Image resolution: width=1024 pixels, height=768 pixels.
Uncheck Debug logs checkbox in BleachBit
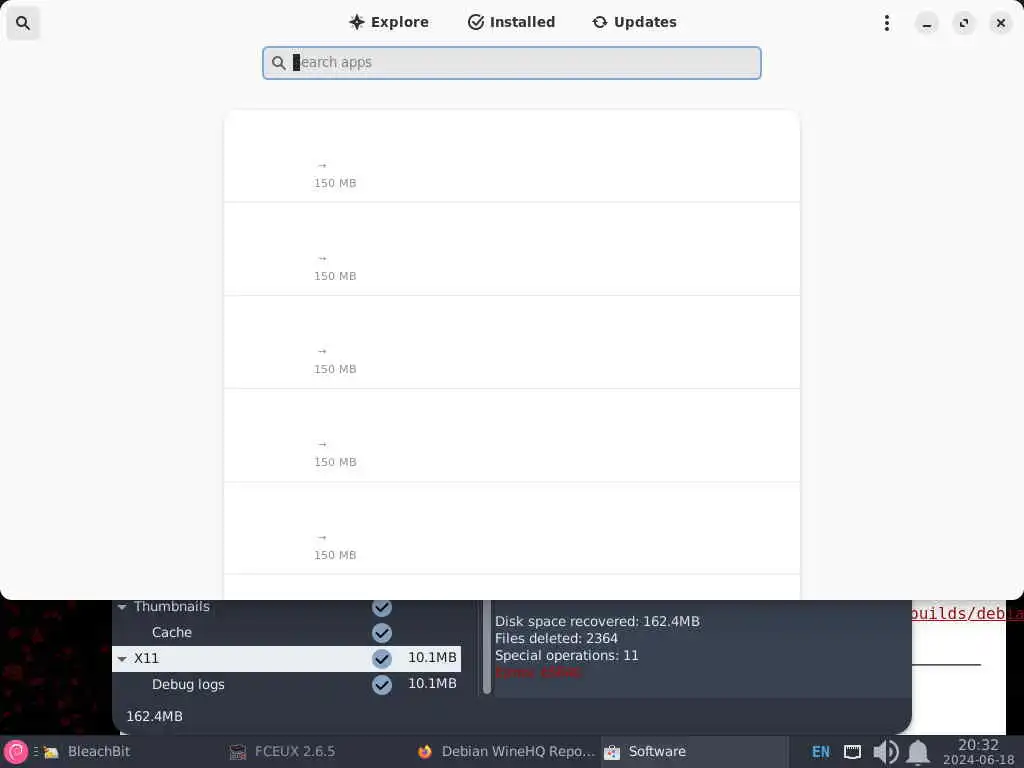(382, 684)
